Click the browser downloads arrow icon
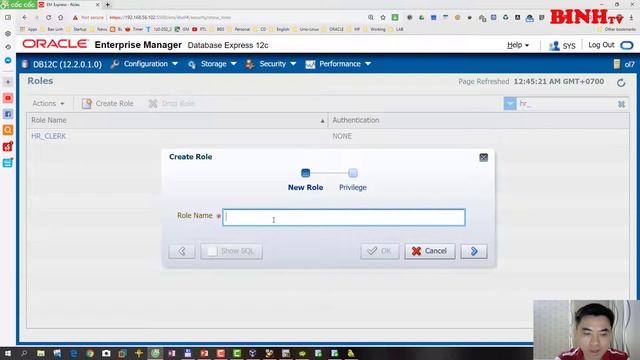640x360 pixels. 631,18
